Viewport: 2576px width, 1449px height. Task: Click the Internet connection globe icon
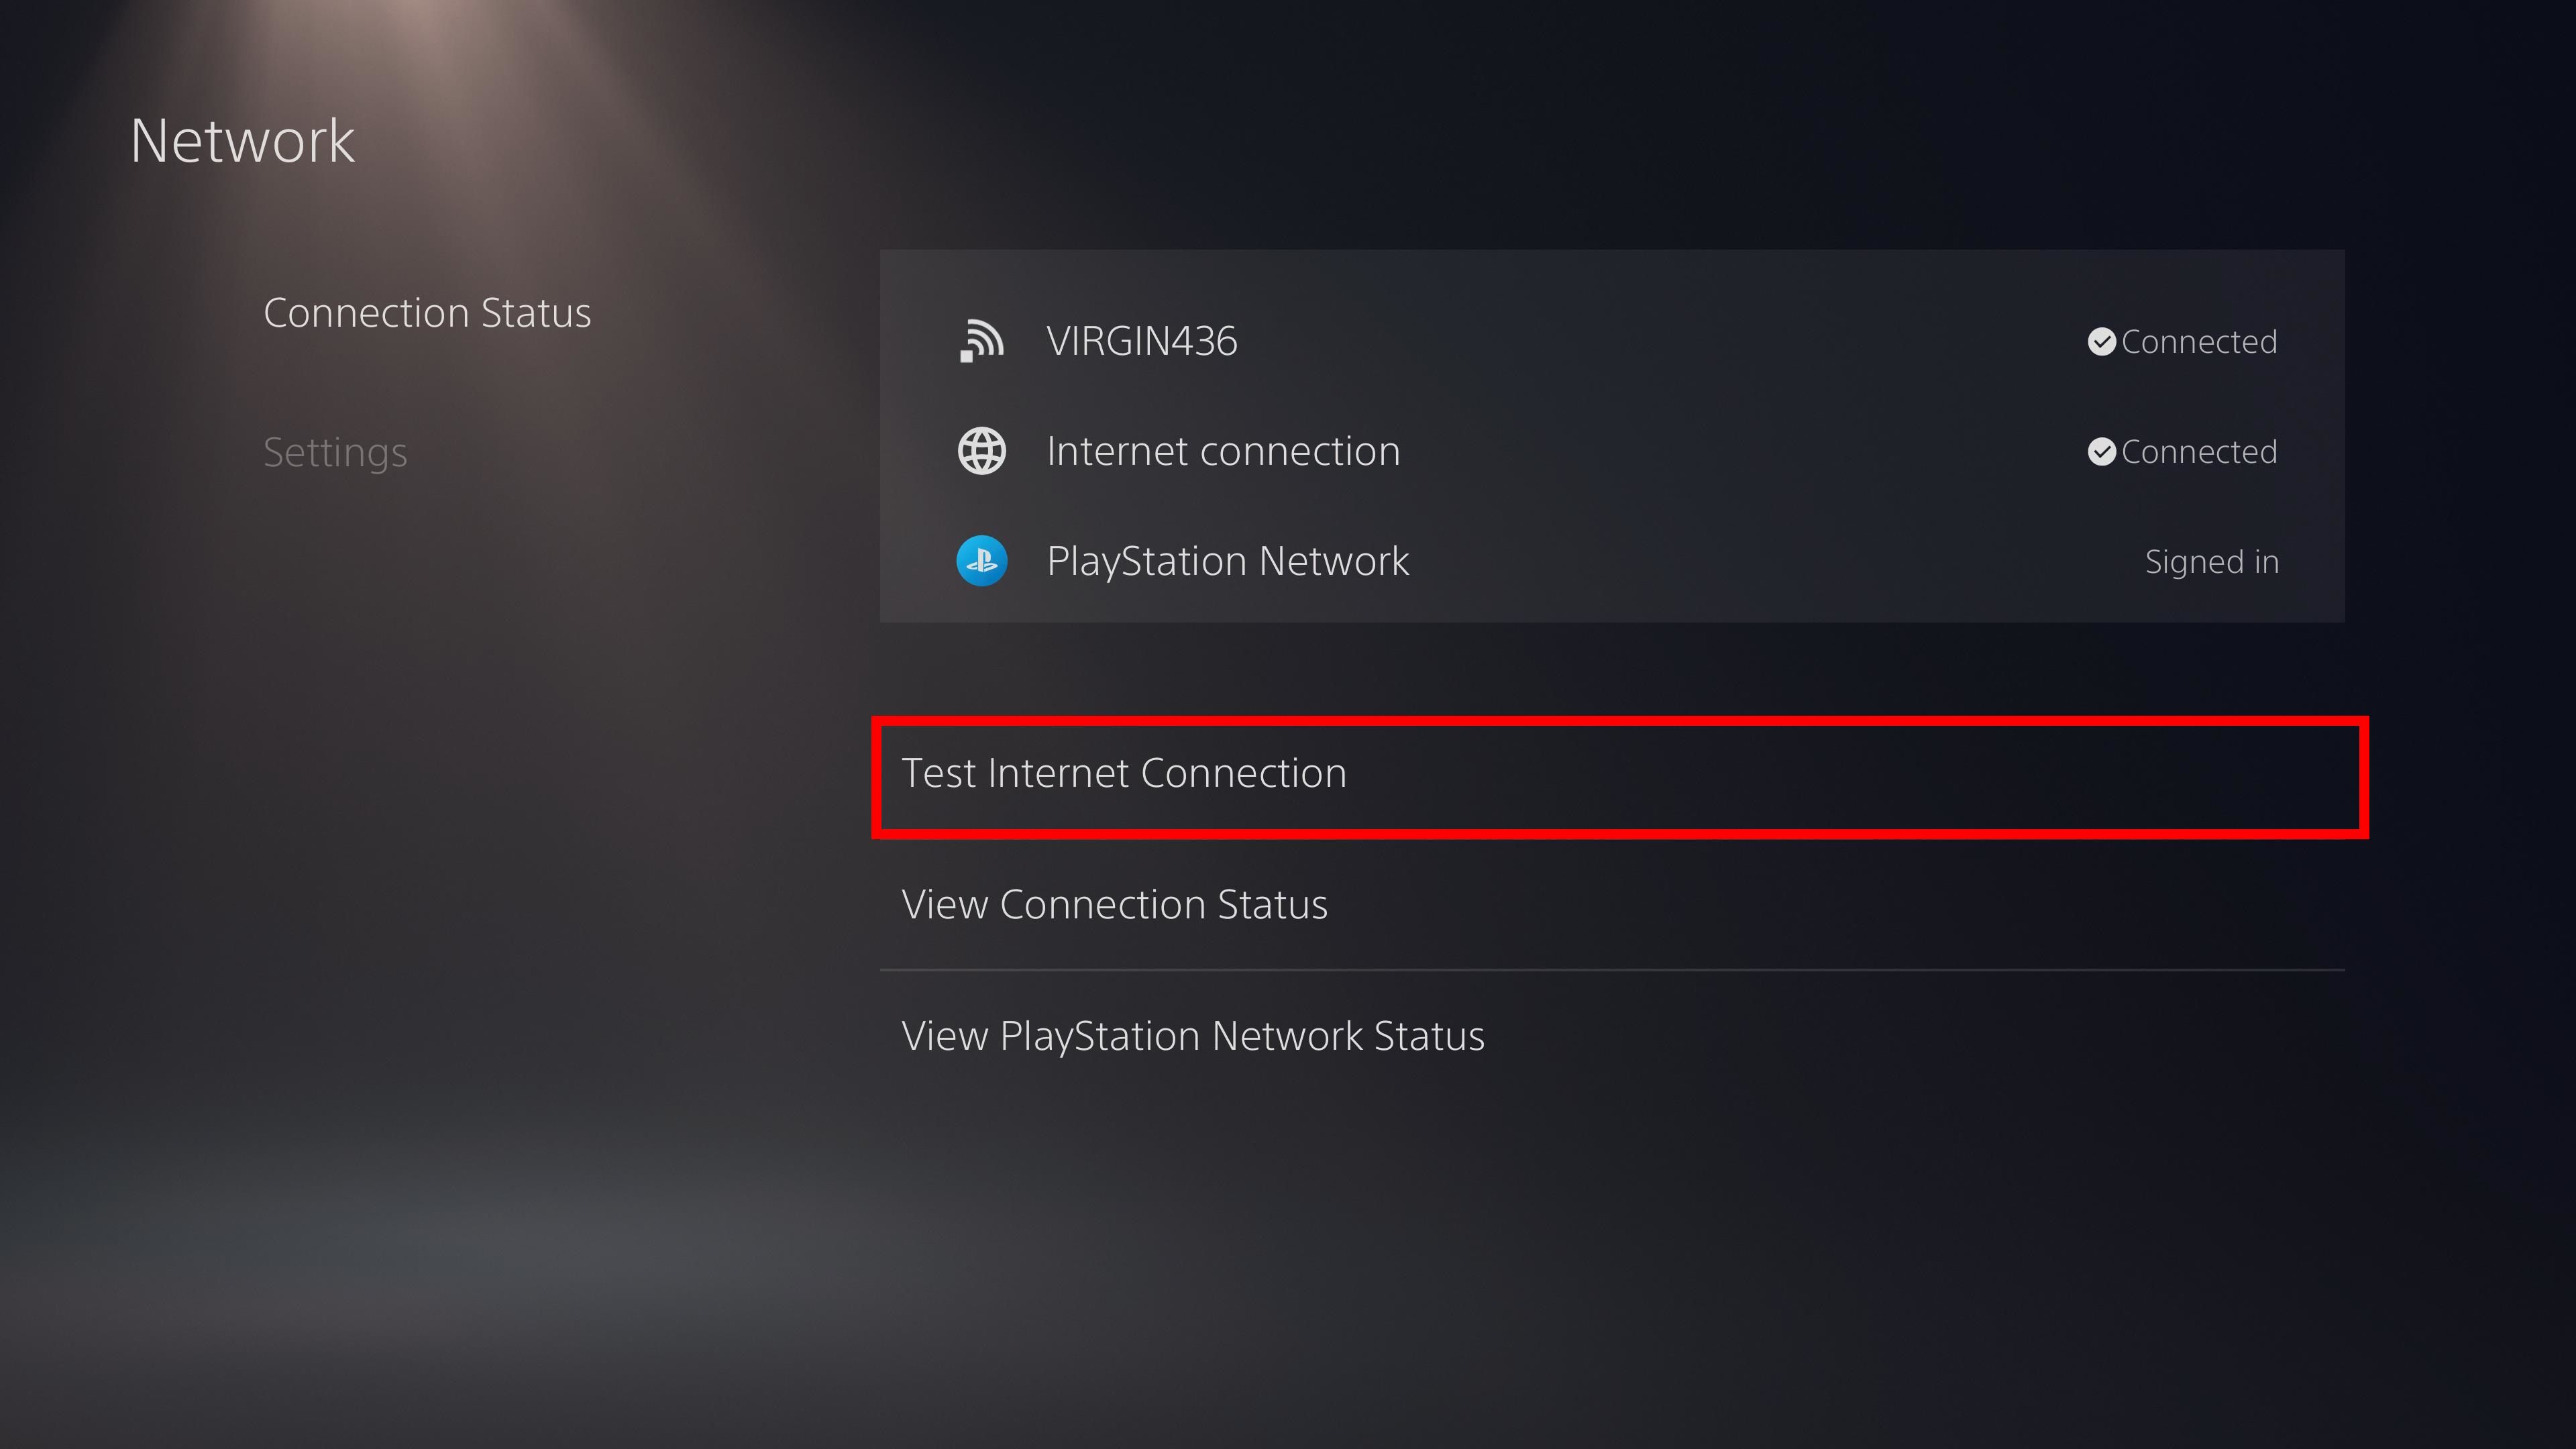click(983, 449)
